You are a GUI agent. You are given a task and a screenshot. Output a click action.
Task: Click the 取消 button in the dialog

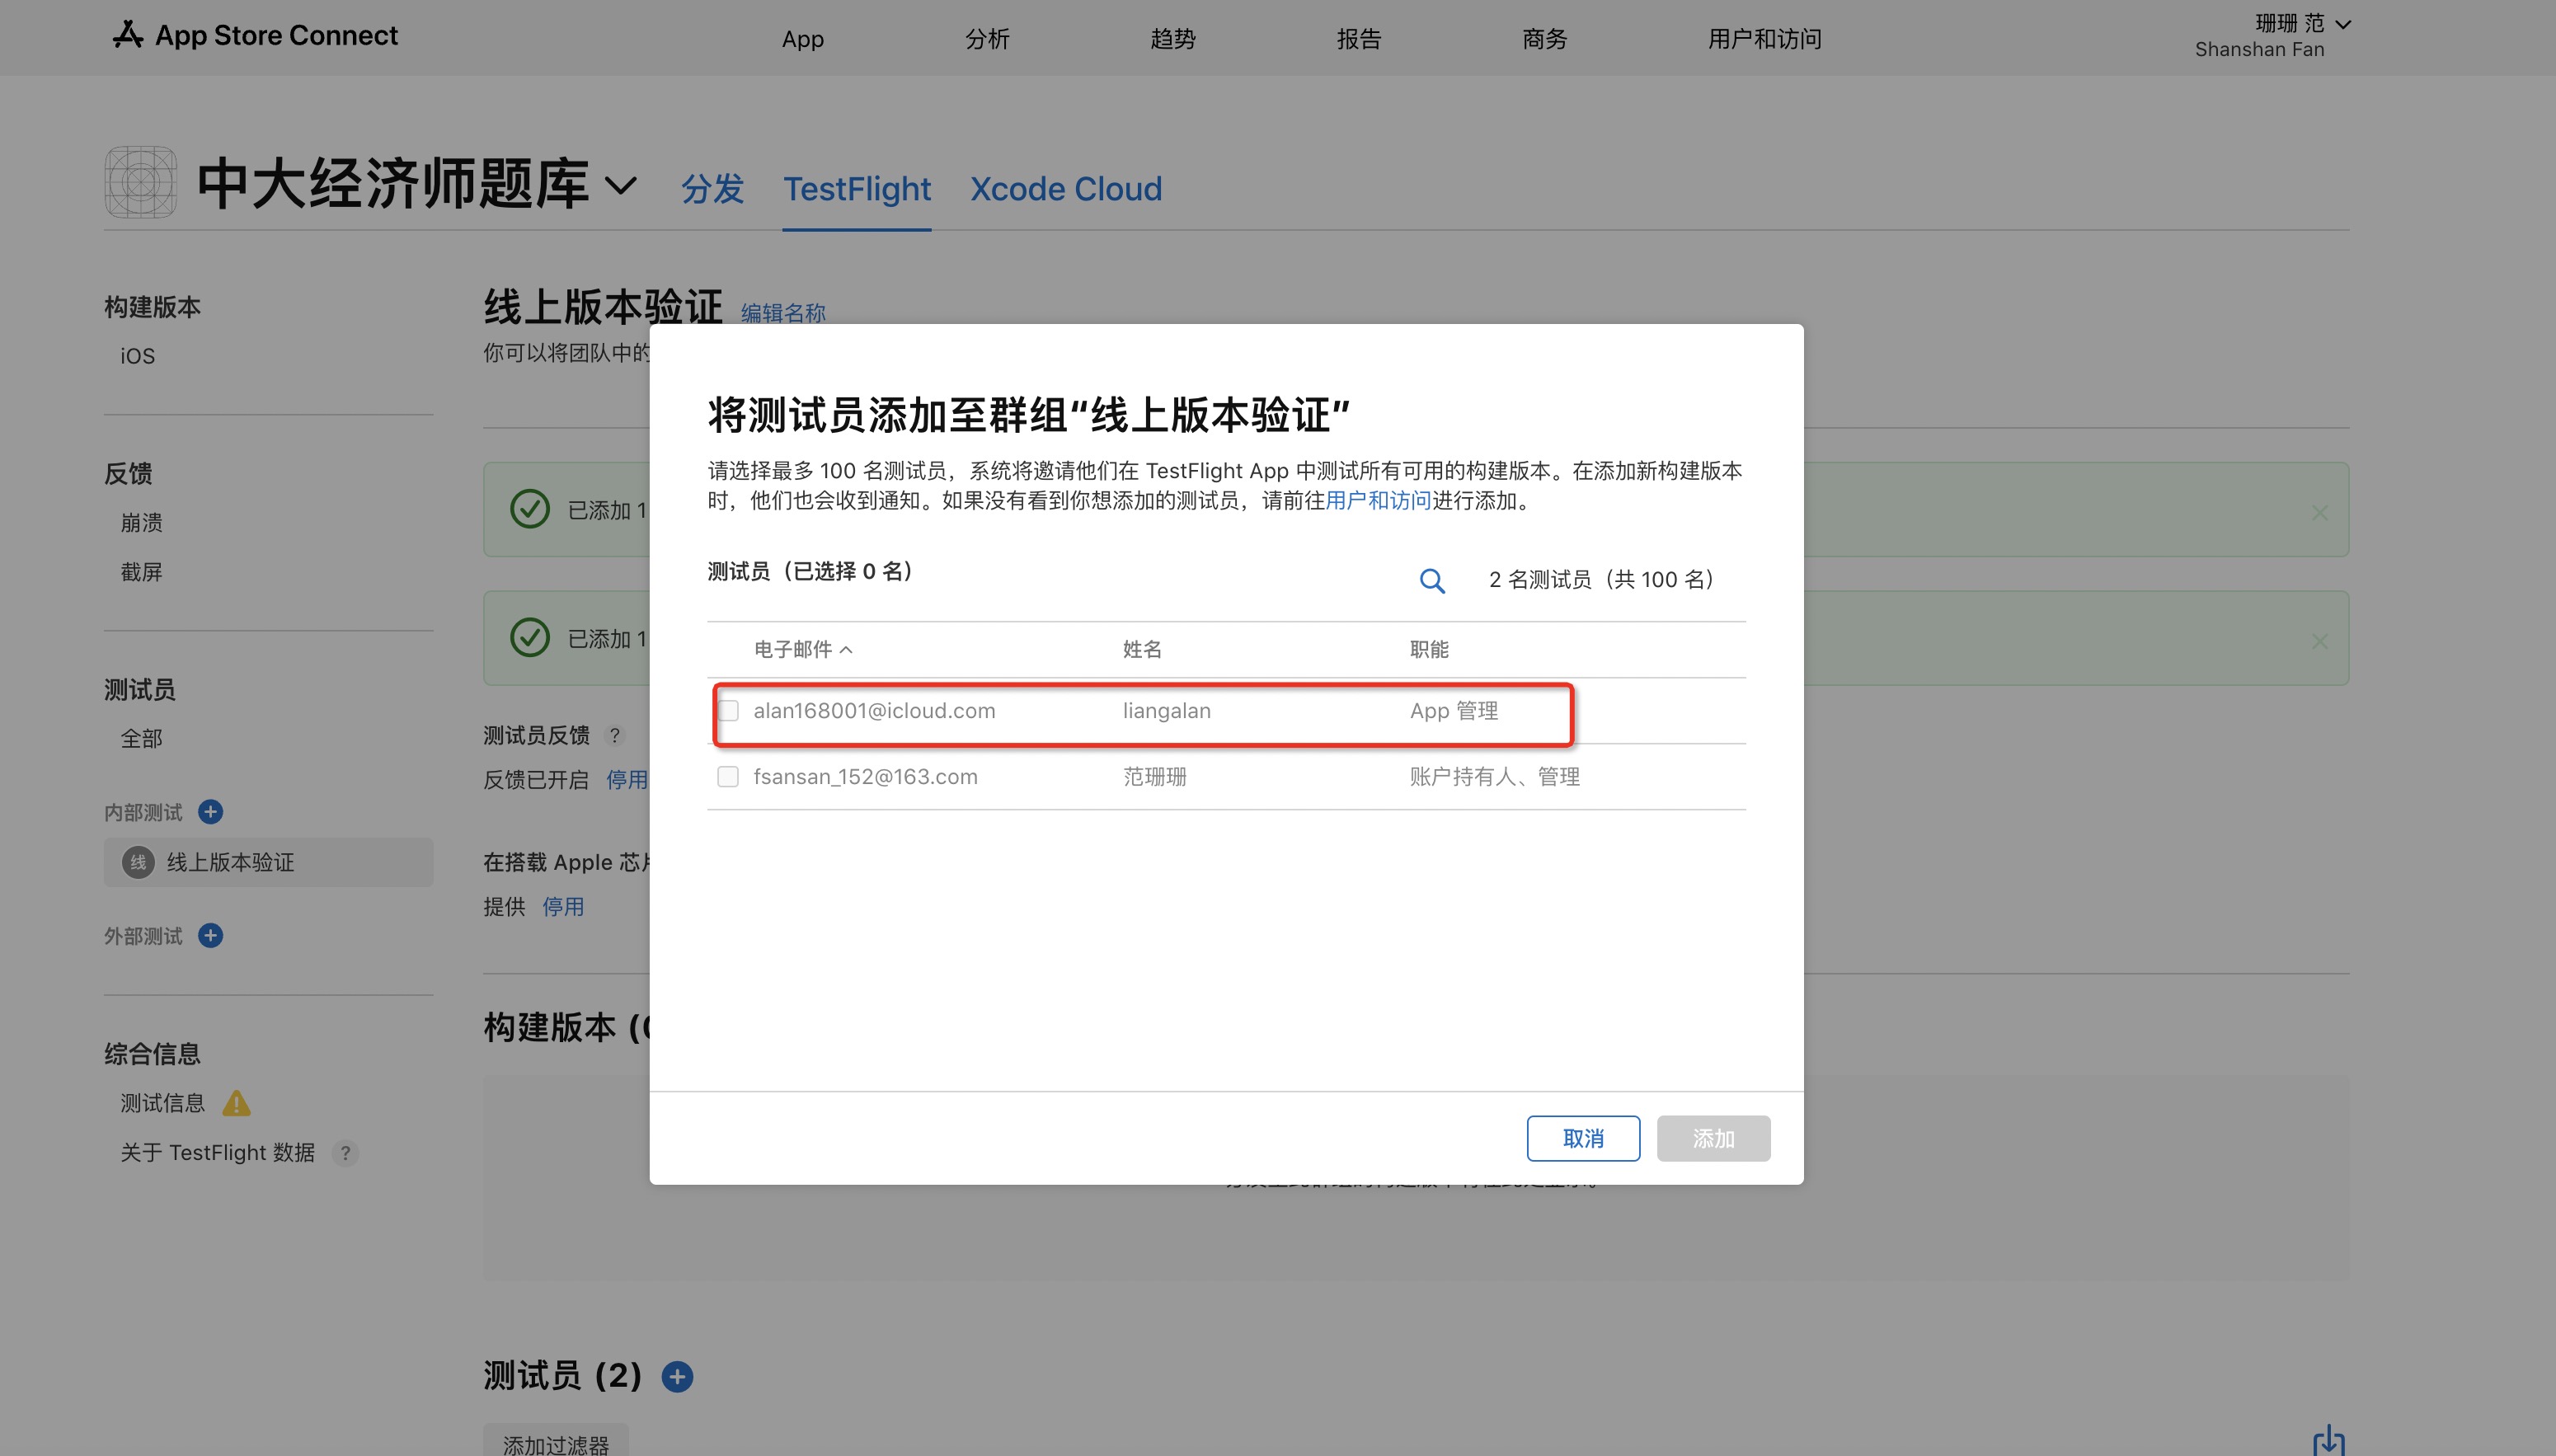(1583, 1138)
